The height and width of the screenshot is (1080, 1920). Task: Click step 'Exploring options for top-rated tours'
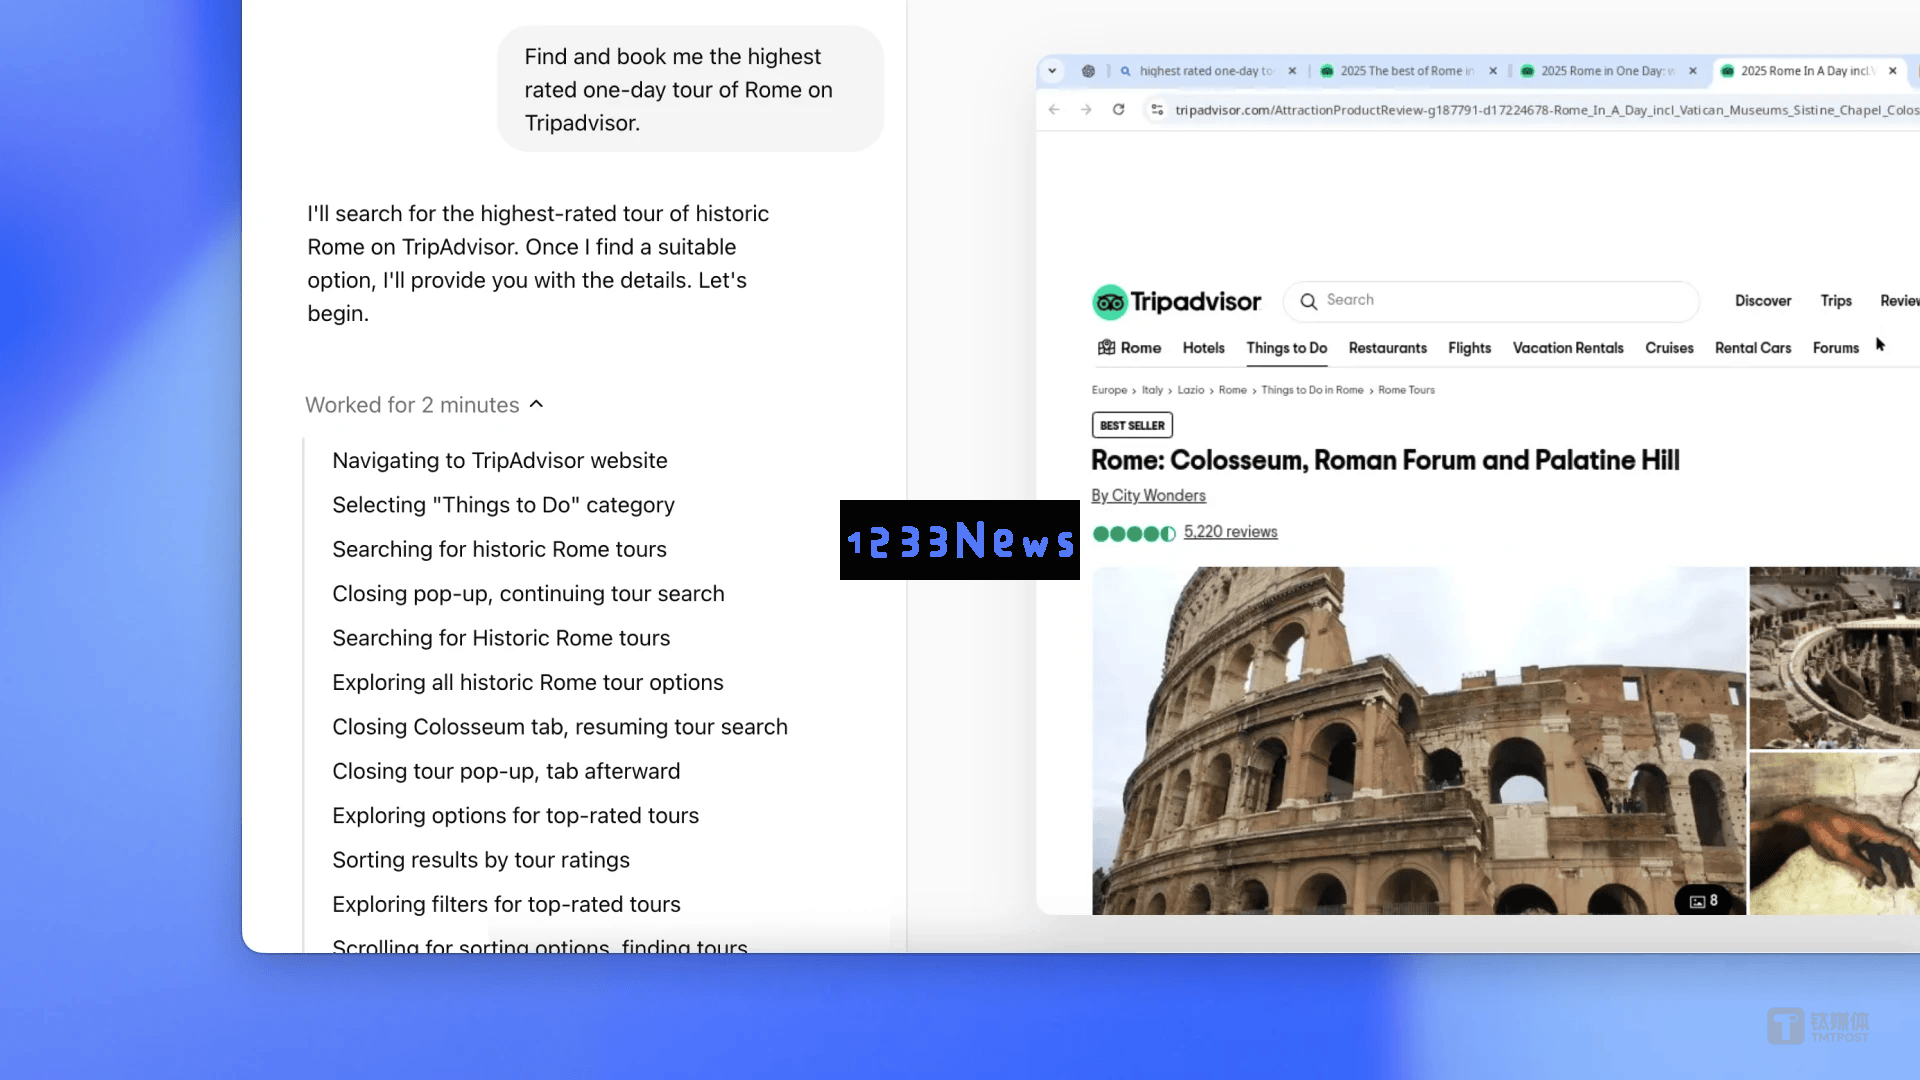click(x=515, y=816)
